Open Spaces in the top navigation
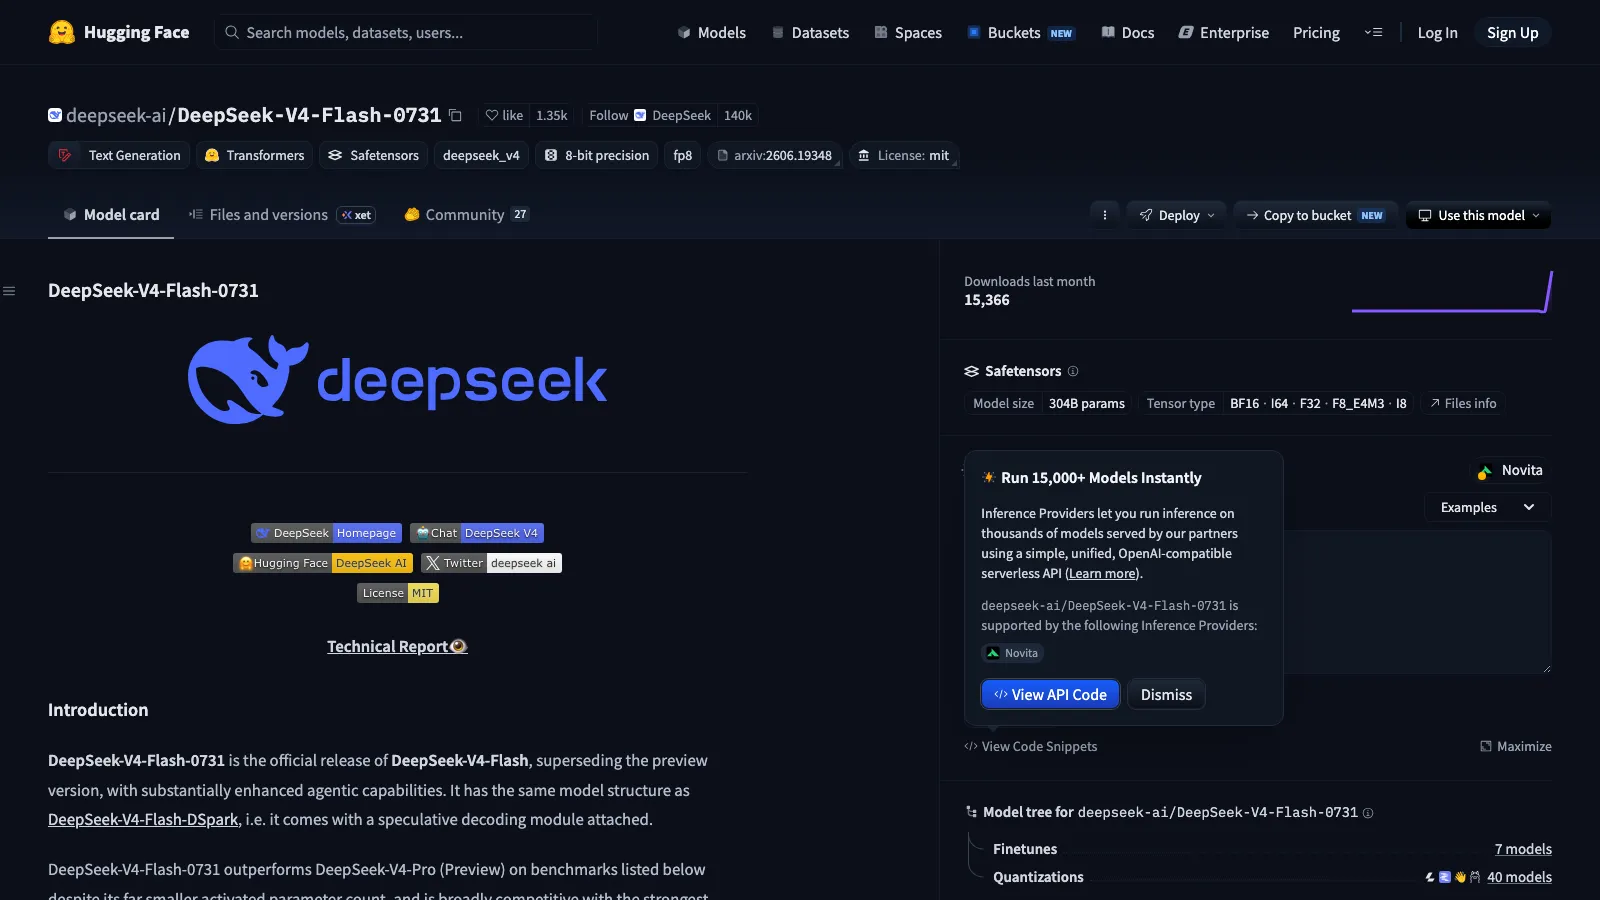 point(908,32)
